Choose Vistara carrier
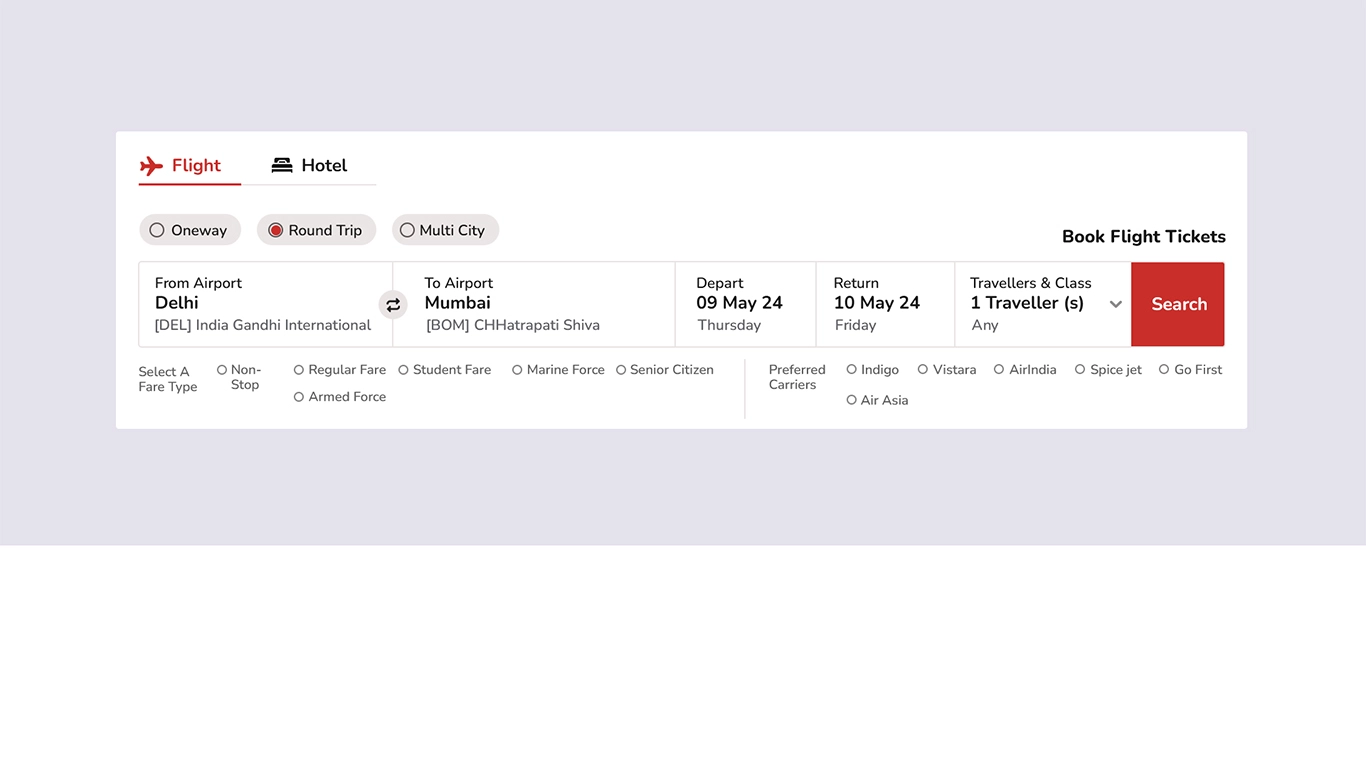 point(923,369)
